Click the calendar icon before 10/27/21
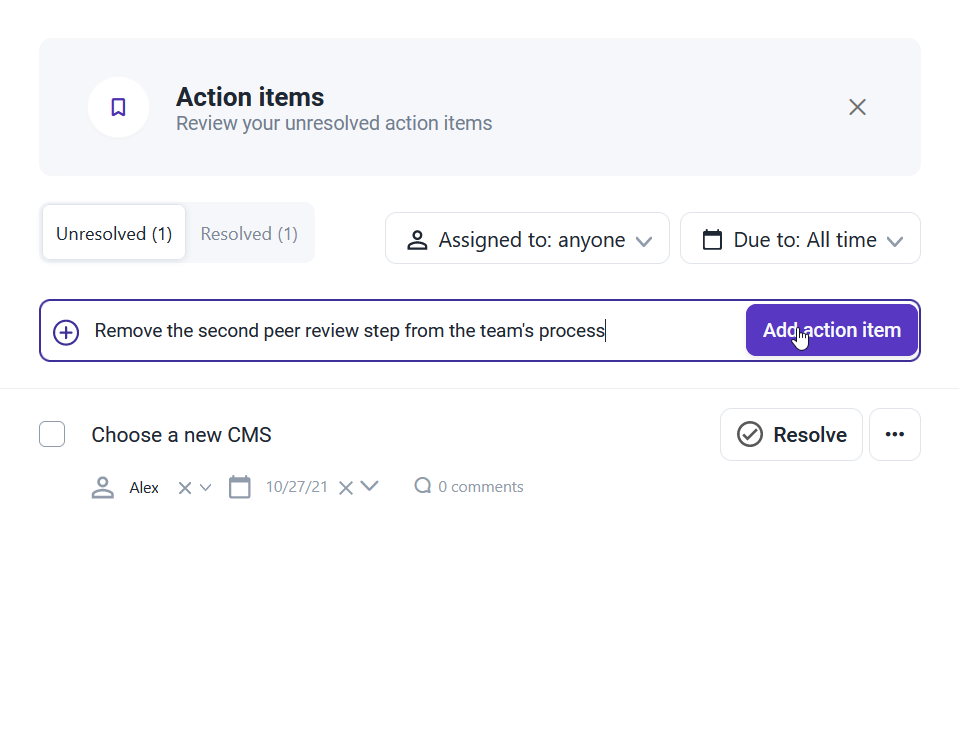959x735 pixels. pos(239,487)
